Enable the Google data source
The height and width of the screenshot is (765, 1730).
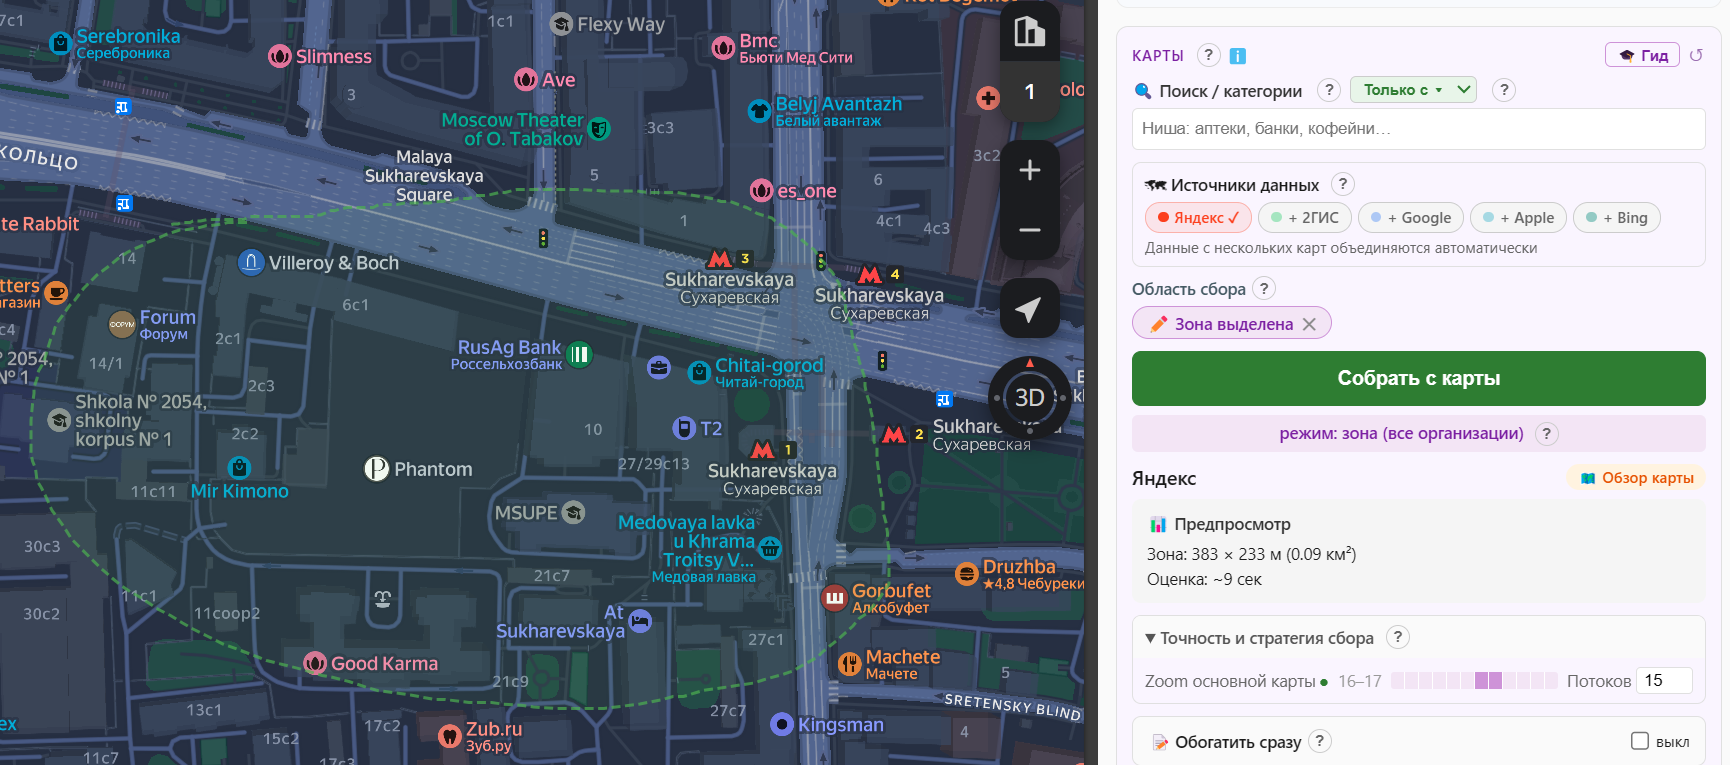(1411, 218)
